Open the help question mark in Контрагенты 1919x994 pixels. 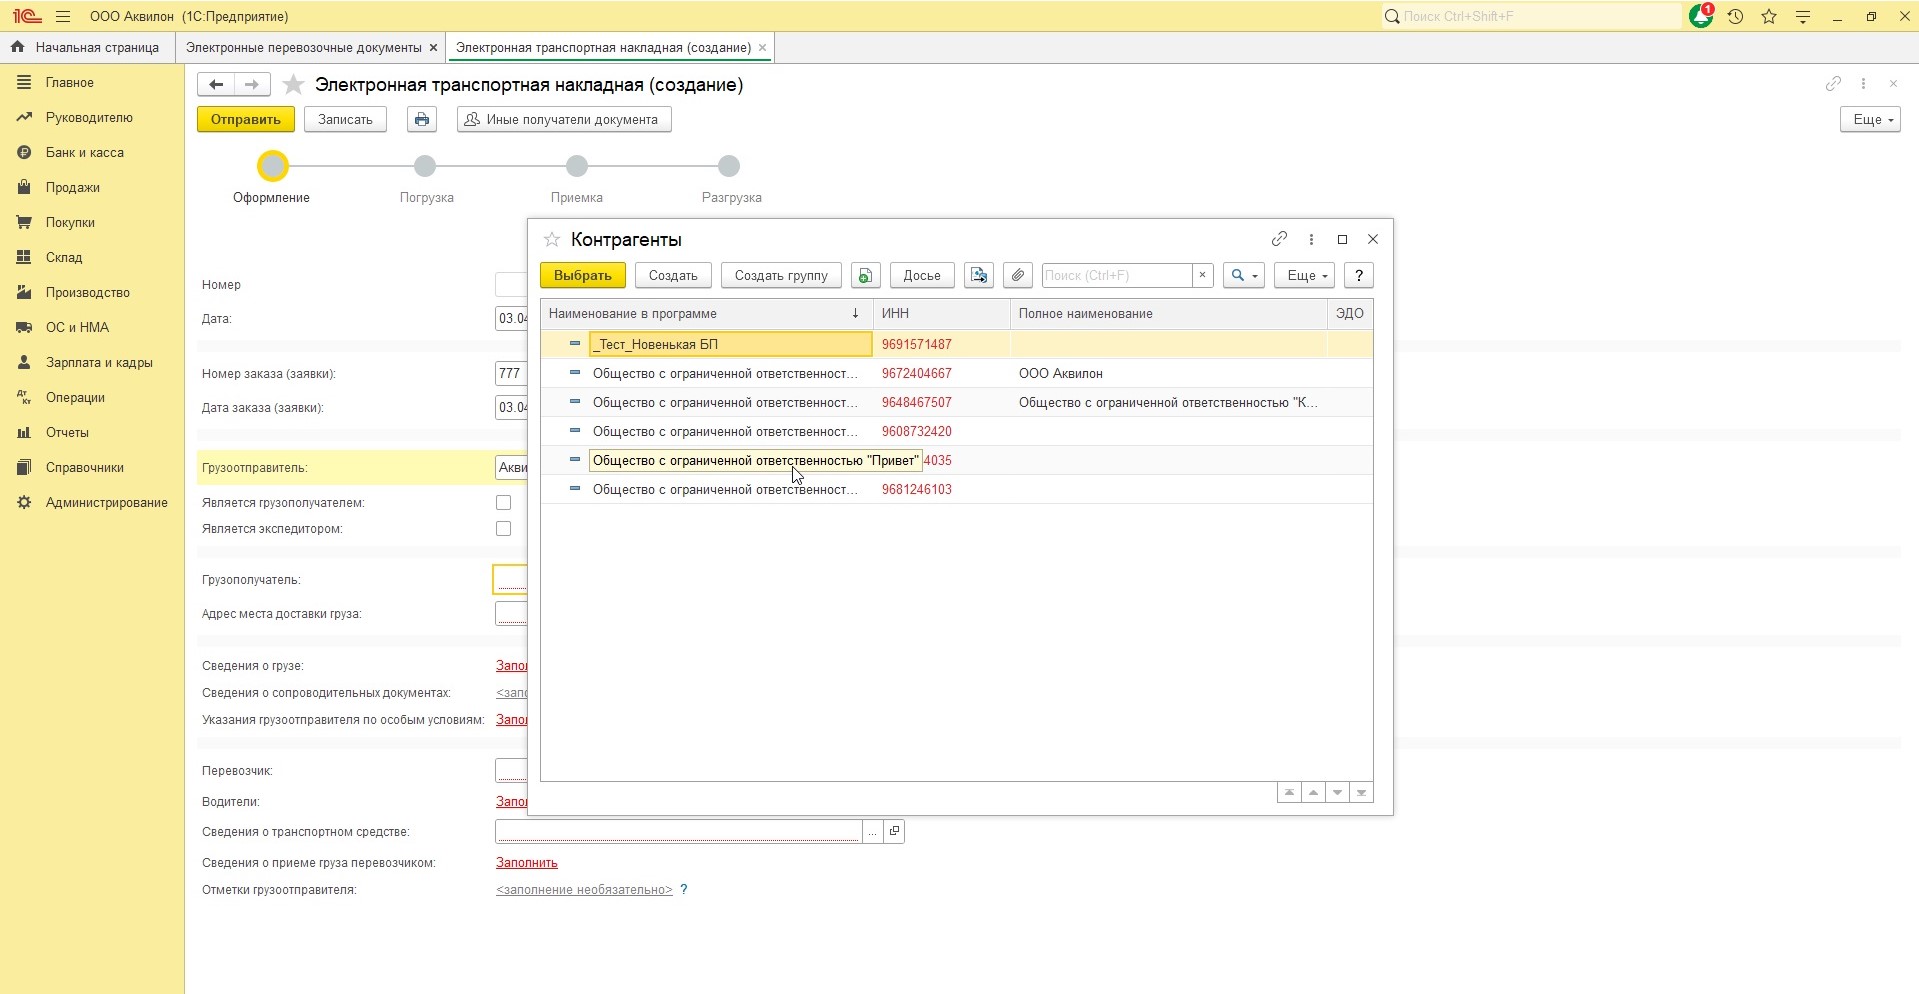tap(1359, 275)
